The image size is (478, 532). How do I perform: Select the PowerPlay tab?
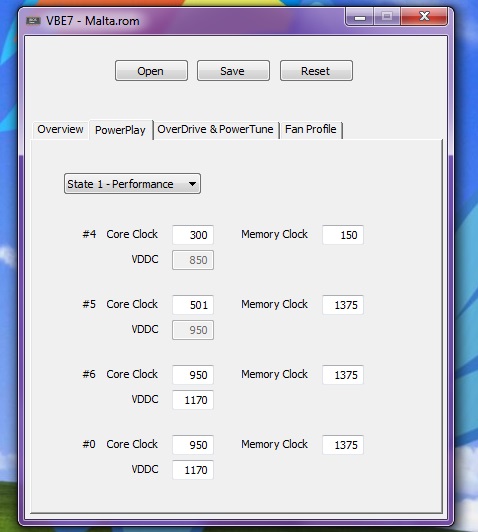[120, 130]
